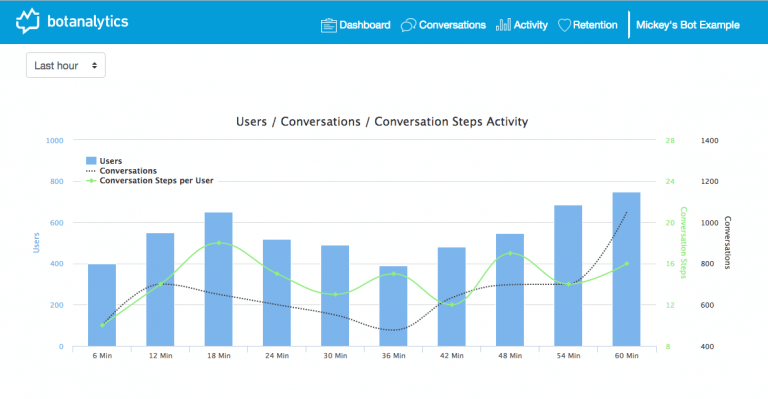Open the Dashboard menu item
The width and height of the screenshot is (768, 399).
point(356,25)
